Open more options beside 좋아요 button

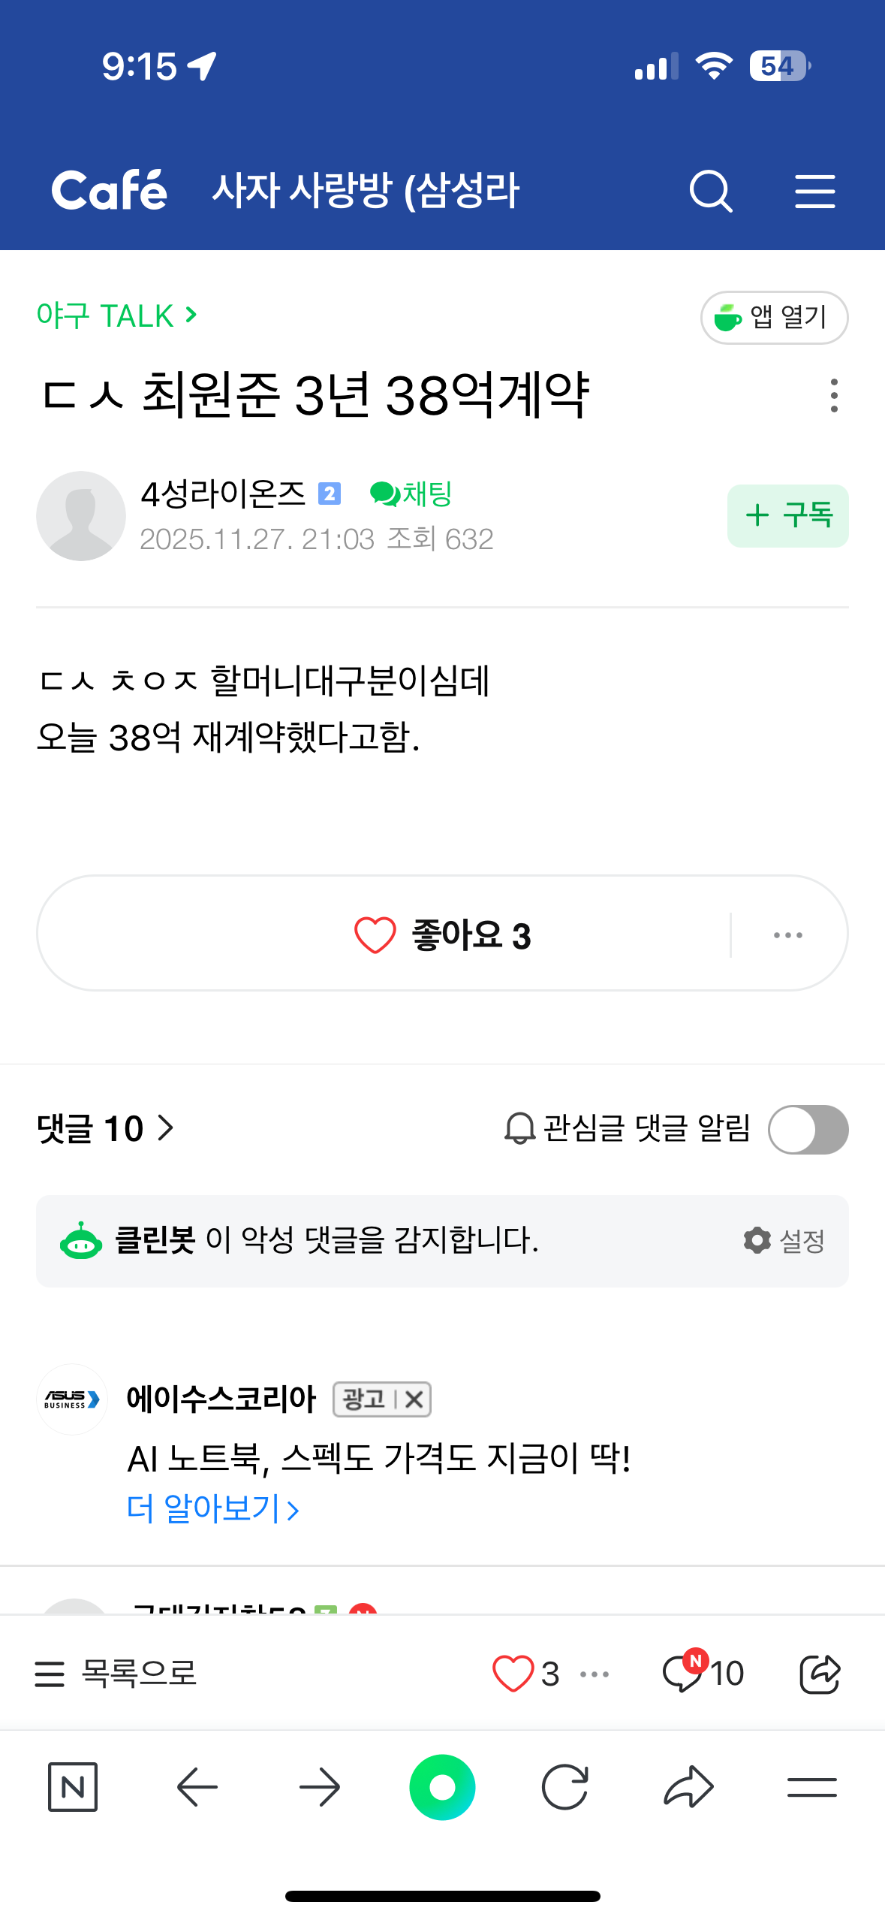(x=788, y=935)
